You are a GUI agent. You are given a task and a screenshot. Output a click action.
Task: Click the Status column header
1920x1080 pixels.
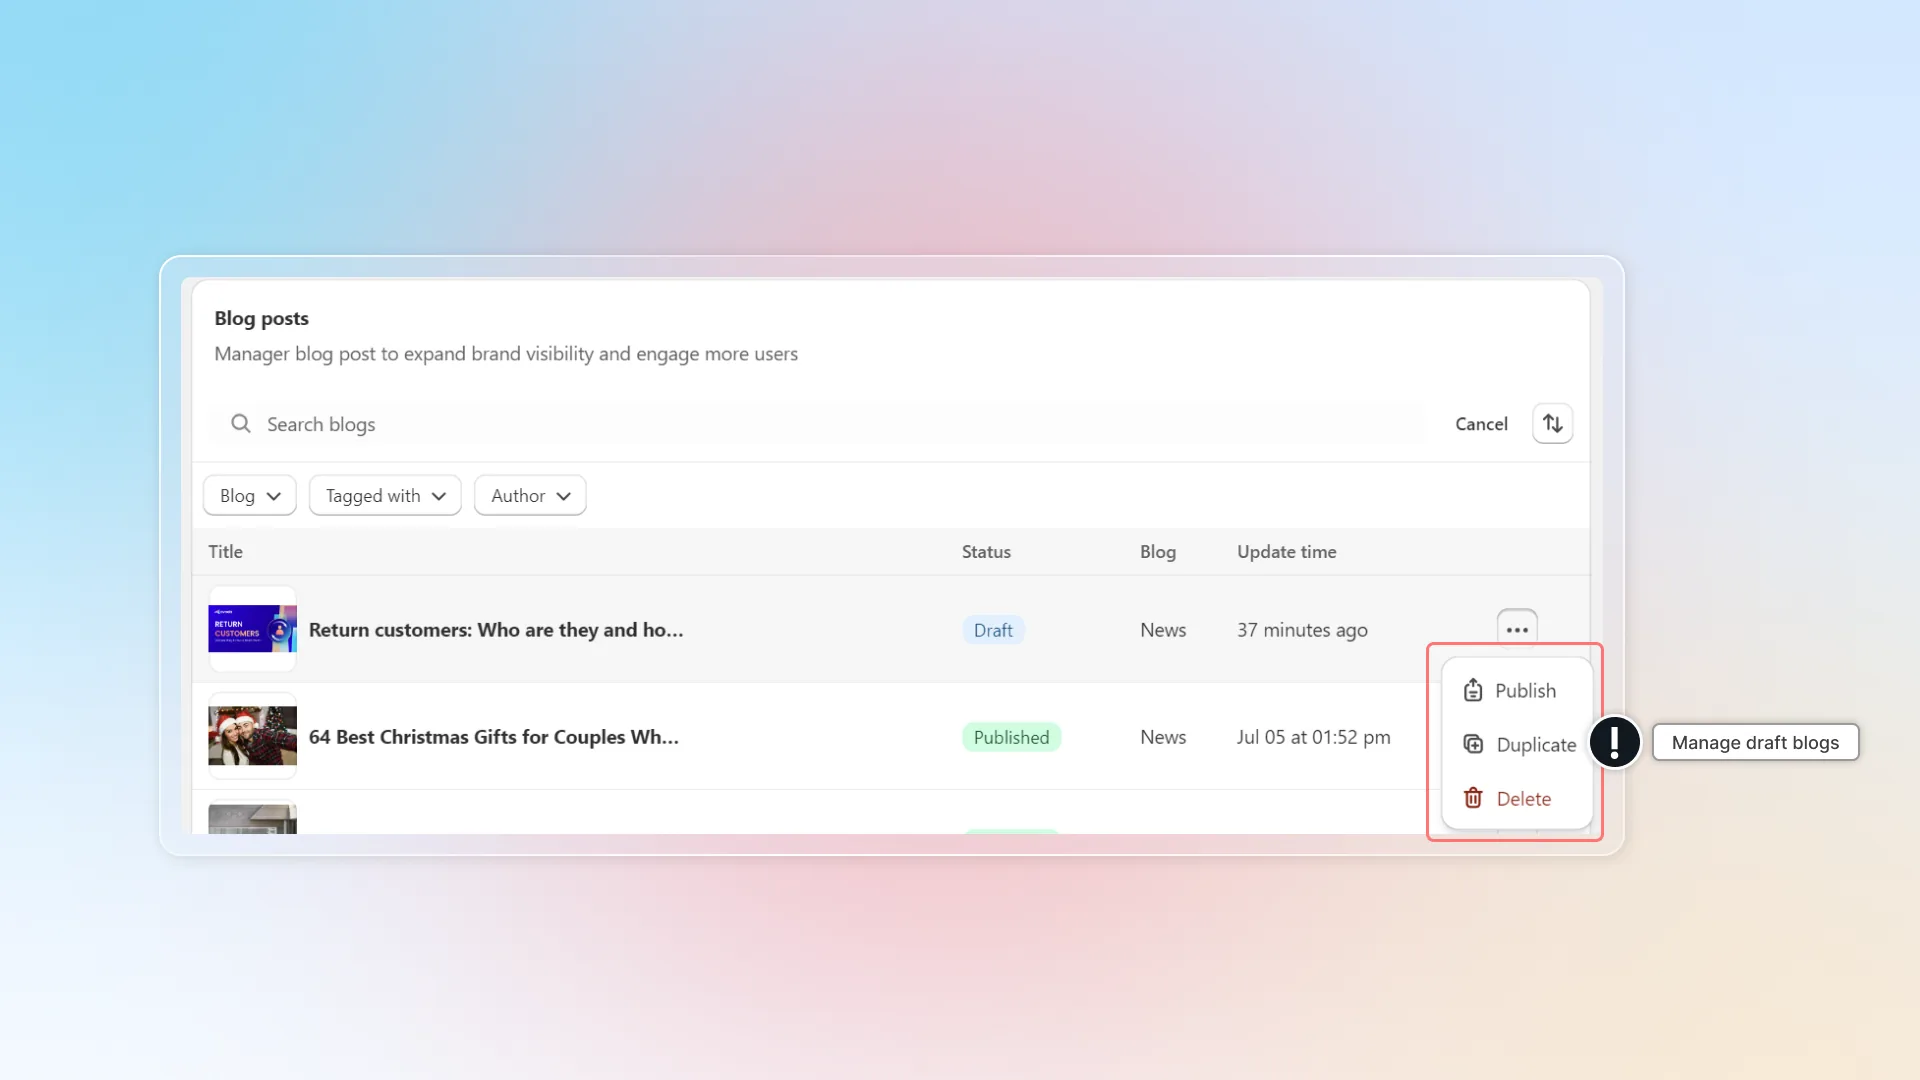tap(986, 552)
